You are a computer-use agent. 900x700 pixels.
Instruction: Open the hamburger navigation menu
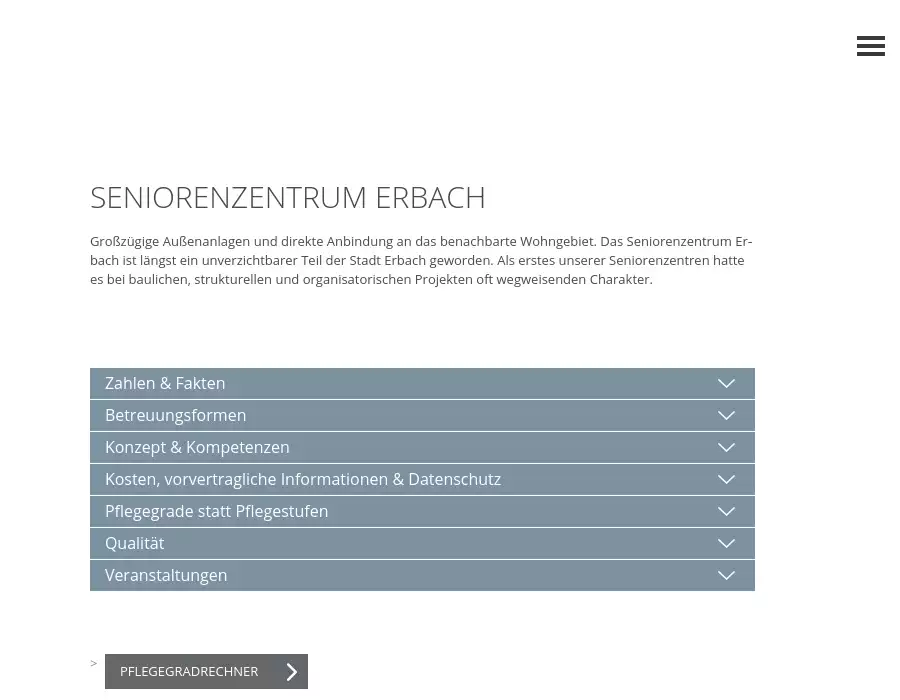point(870,46)
